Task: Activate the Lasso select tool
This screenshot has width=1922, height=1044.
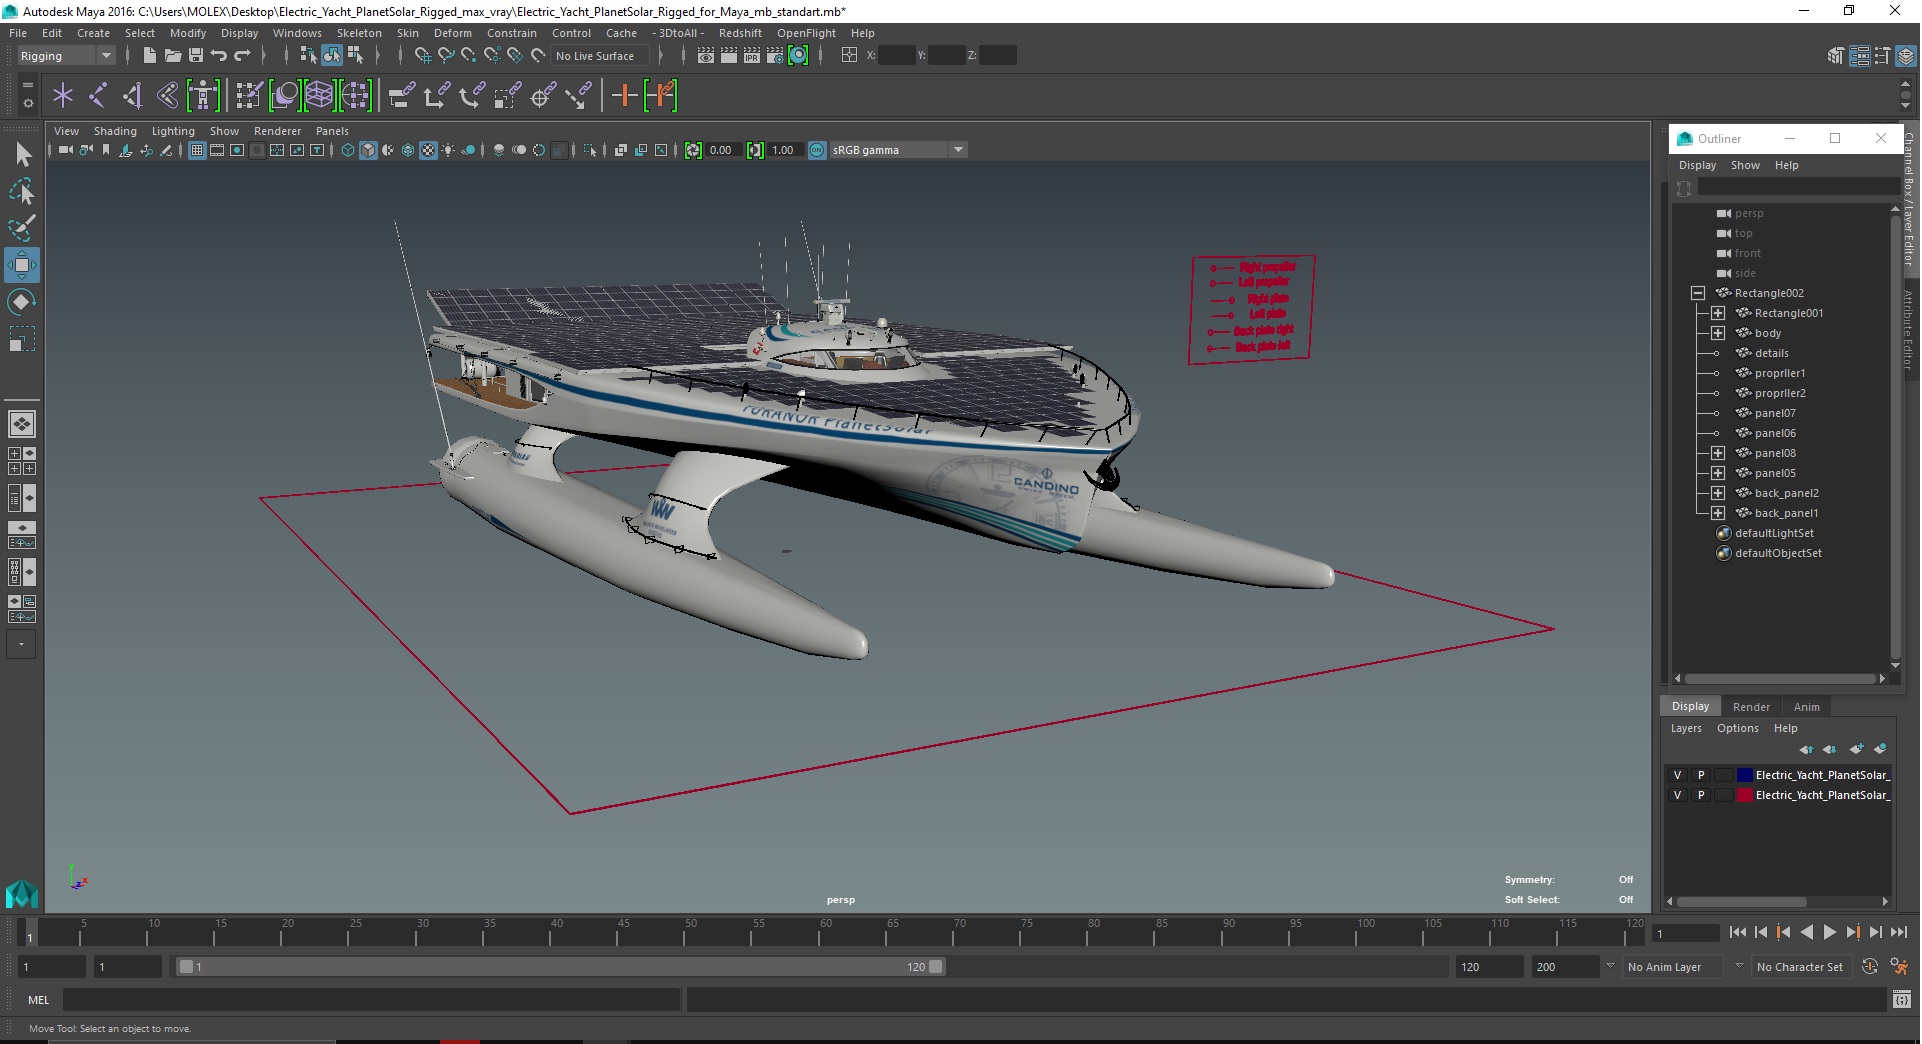Action: click(x=22, y=191)
